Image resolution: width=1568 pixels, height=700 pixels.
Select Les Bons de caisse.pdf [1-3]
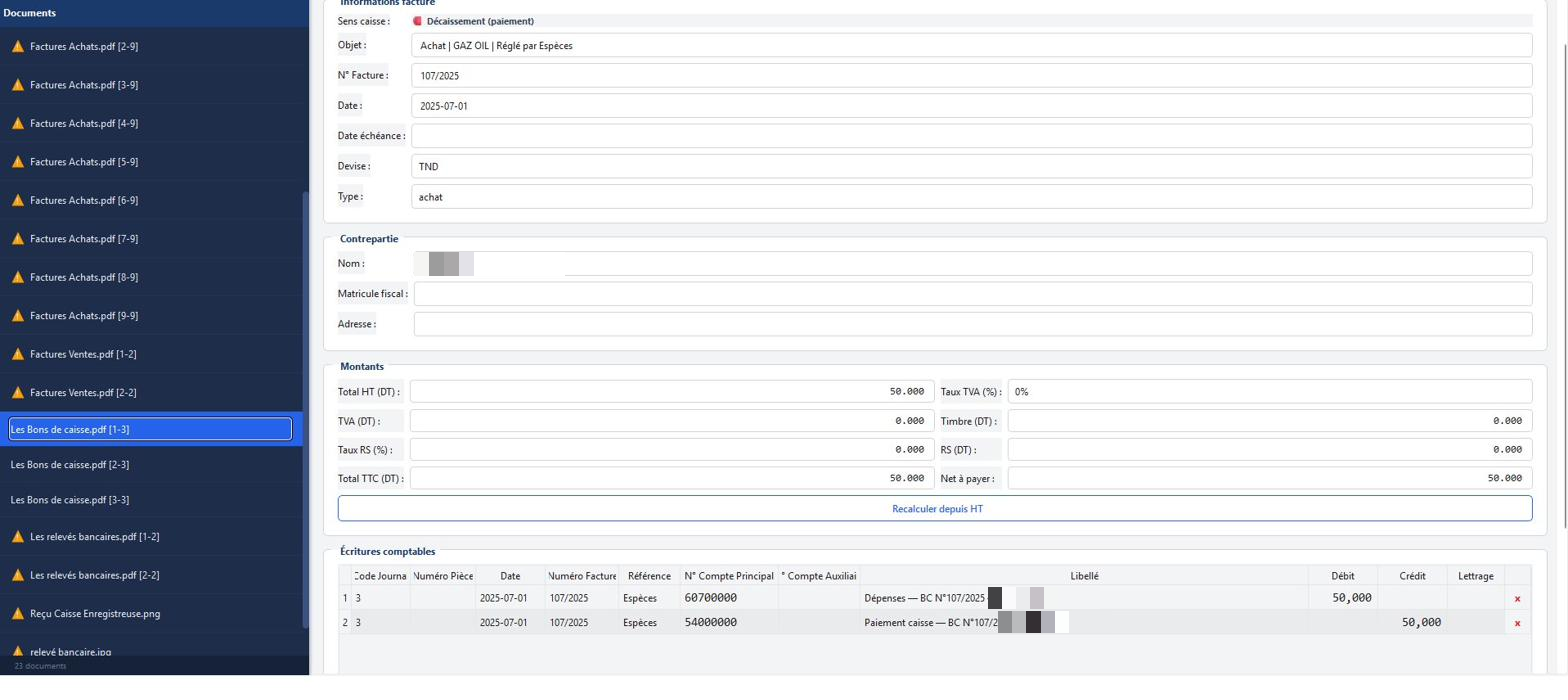click(x=150, y=429)
